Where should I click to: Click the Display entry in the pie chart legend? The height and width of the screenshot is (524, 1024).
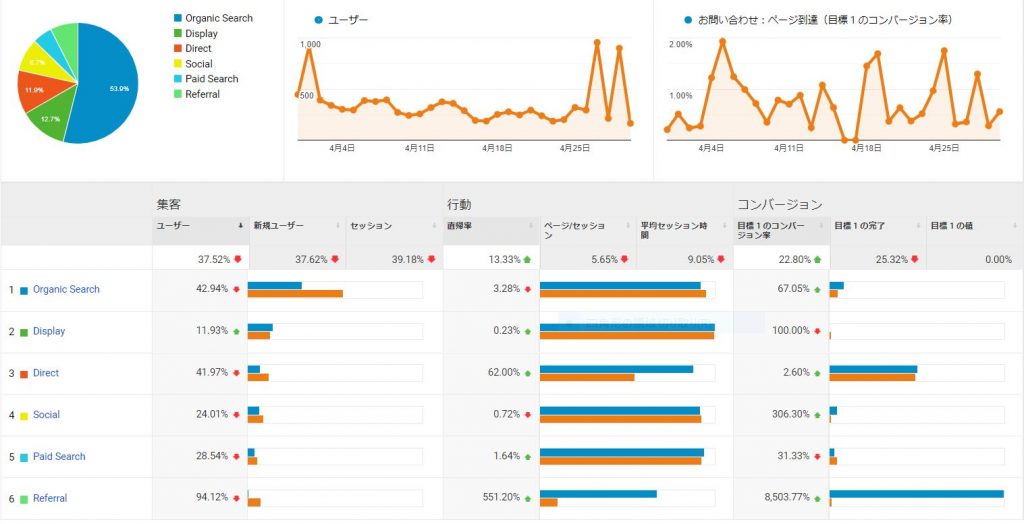[x=201, y=33]
